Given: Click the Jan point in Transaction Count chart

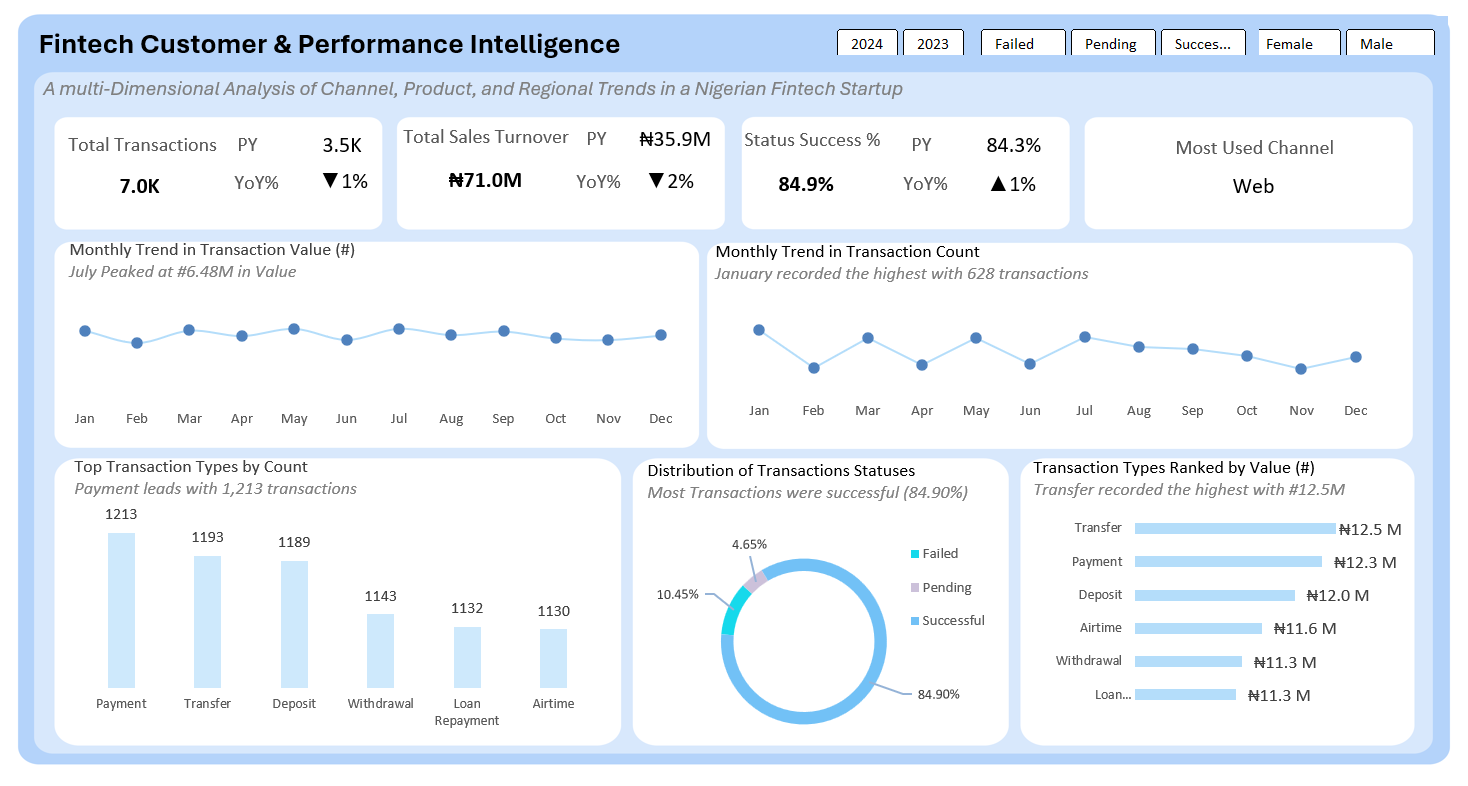Looking at the screenshot, I should tap(759, 330).
